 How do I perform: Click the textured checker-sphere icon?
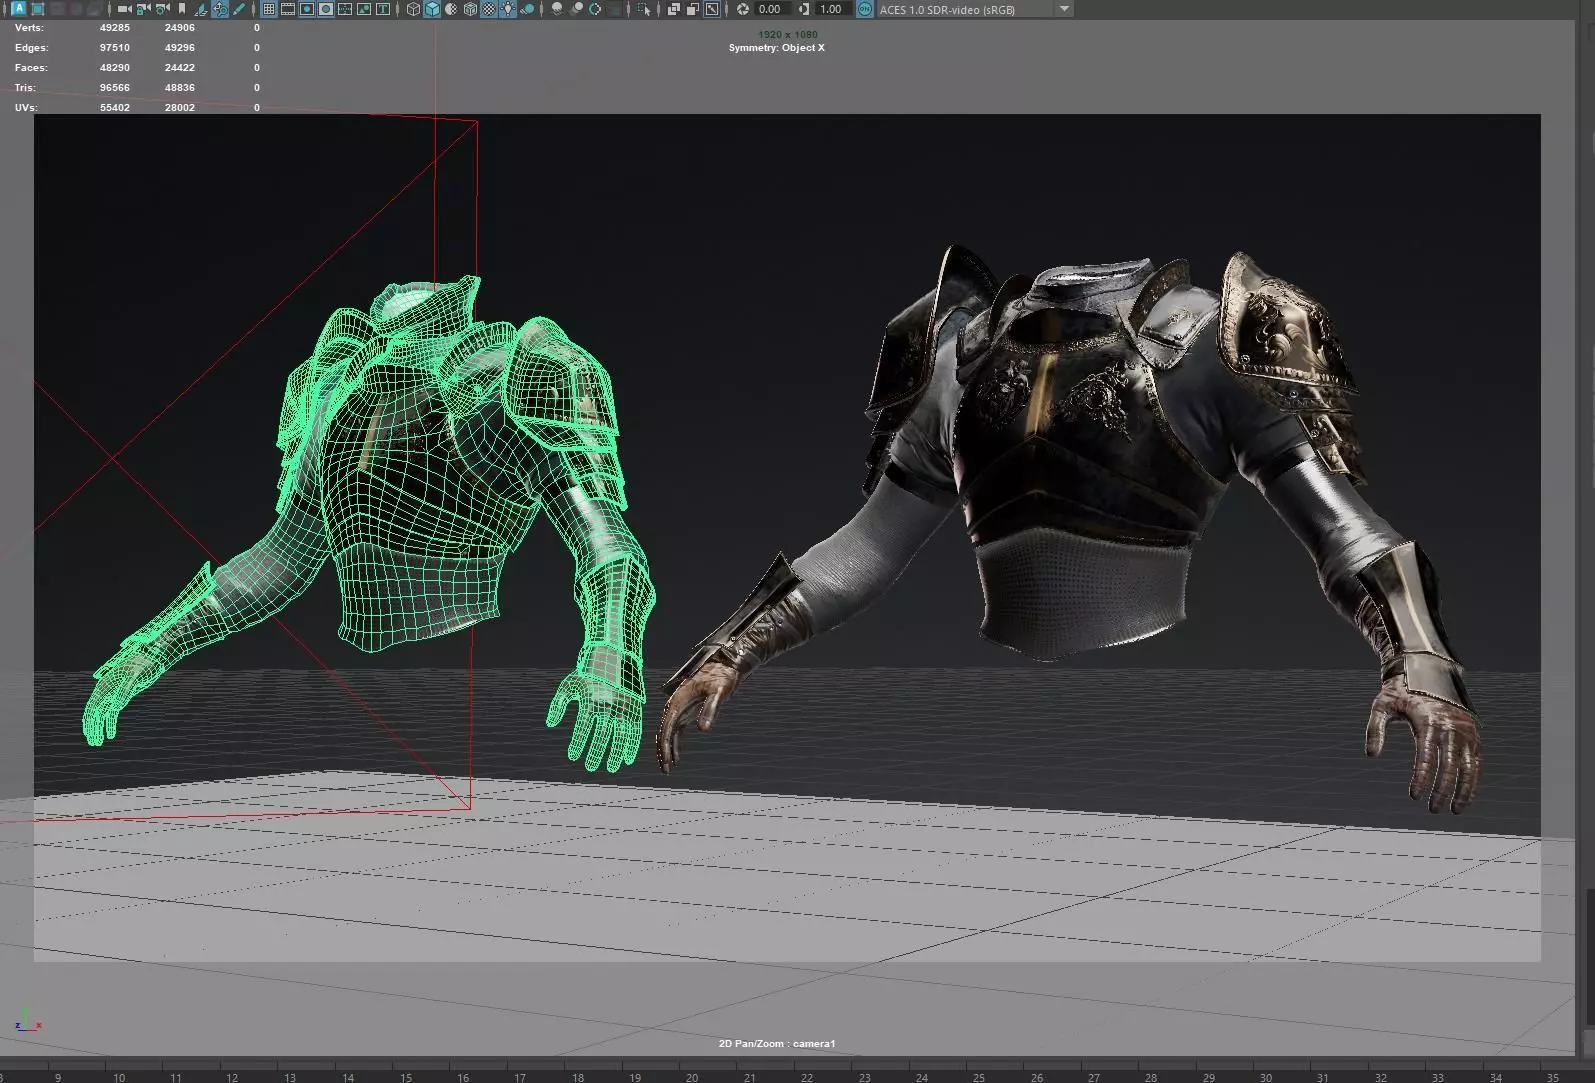(489, 9)
